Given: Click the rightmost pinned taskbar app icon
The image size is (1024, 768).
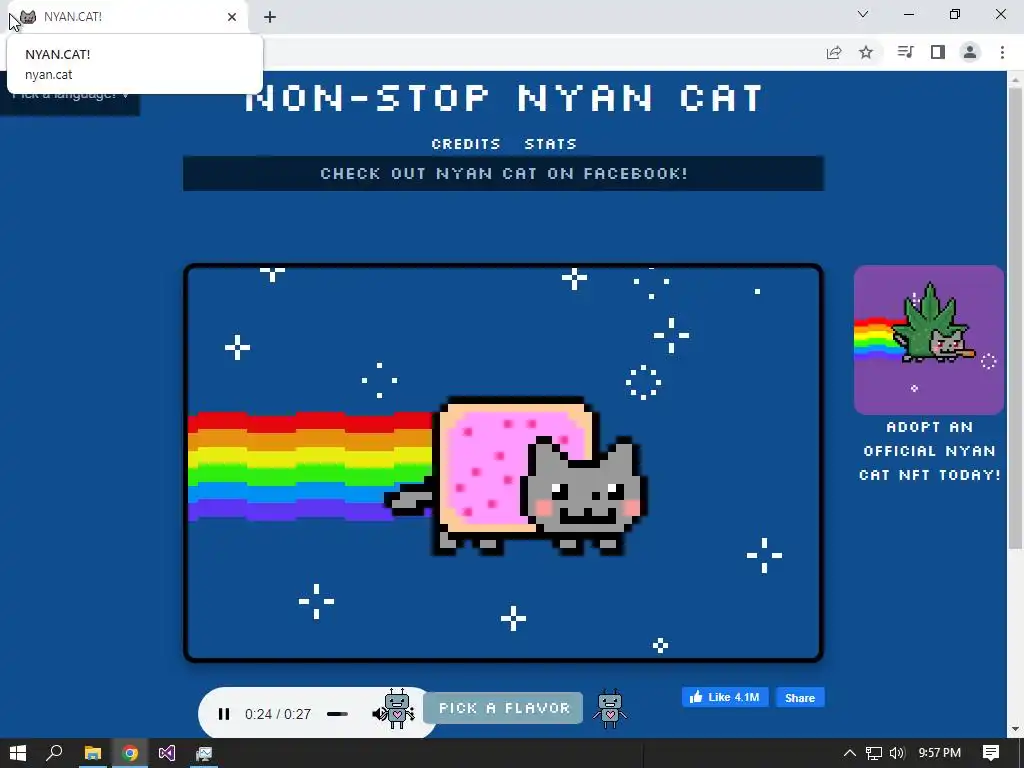Looking at the screenshot, I should point(204,753).
